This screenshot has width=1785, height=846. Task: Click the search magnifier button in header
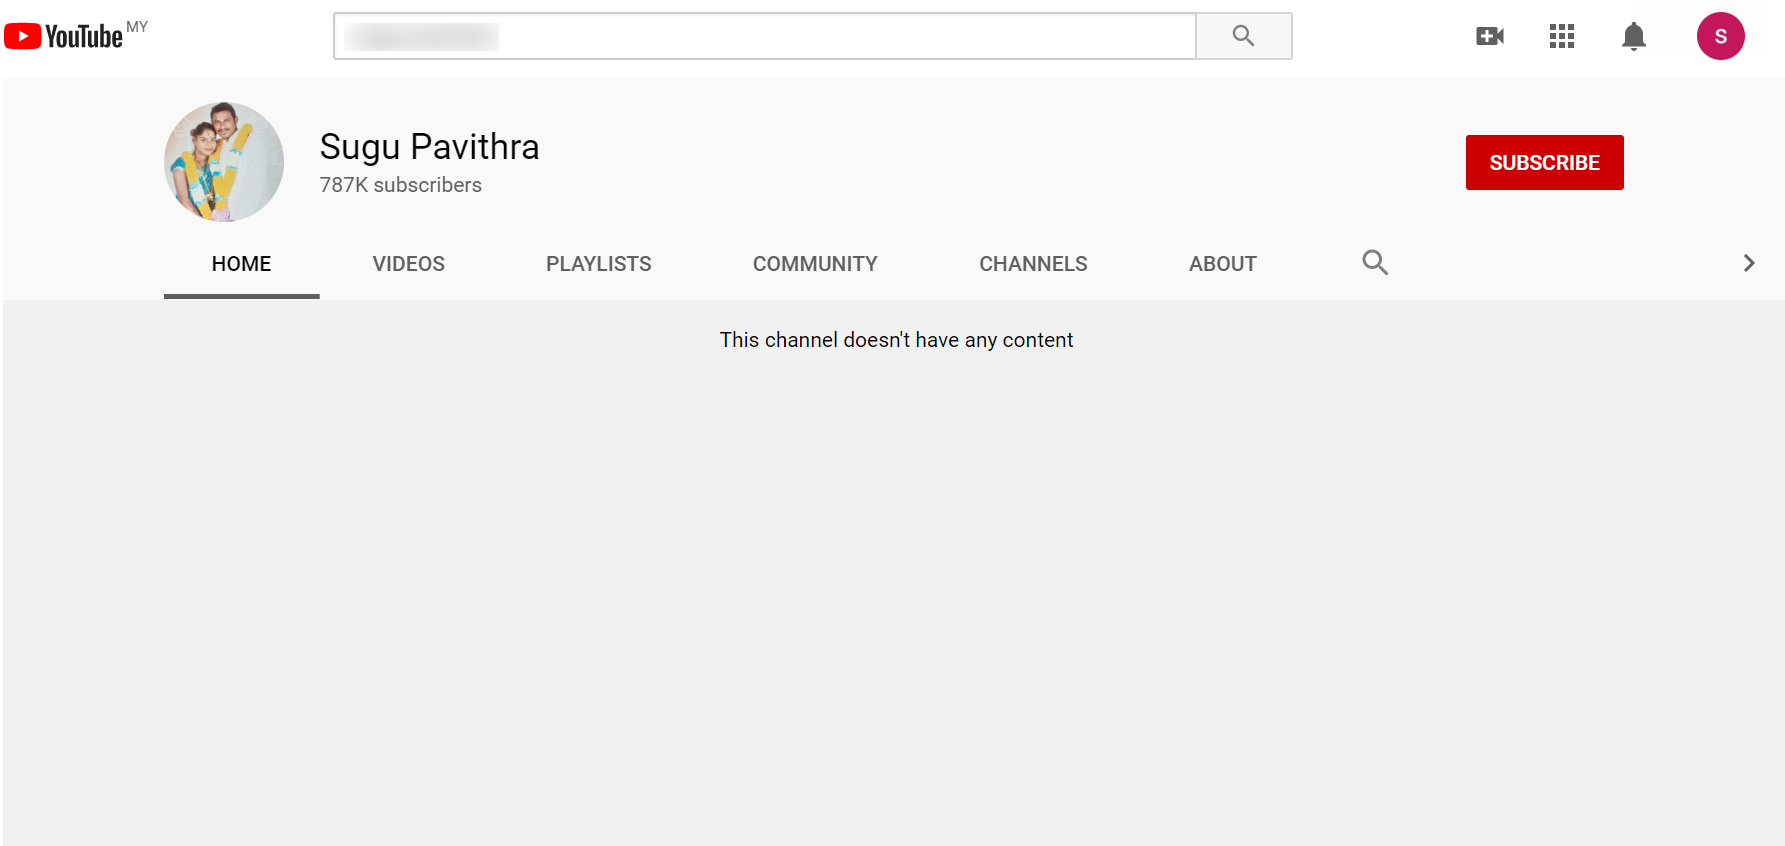pos(1244,36)
